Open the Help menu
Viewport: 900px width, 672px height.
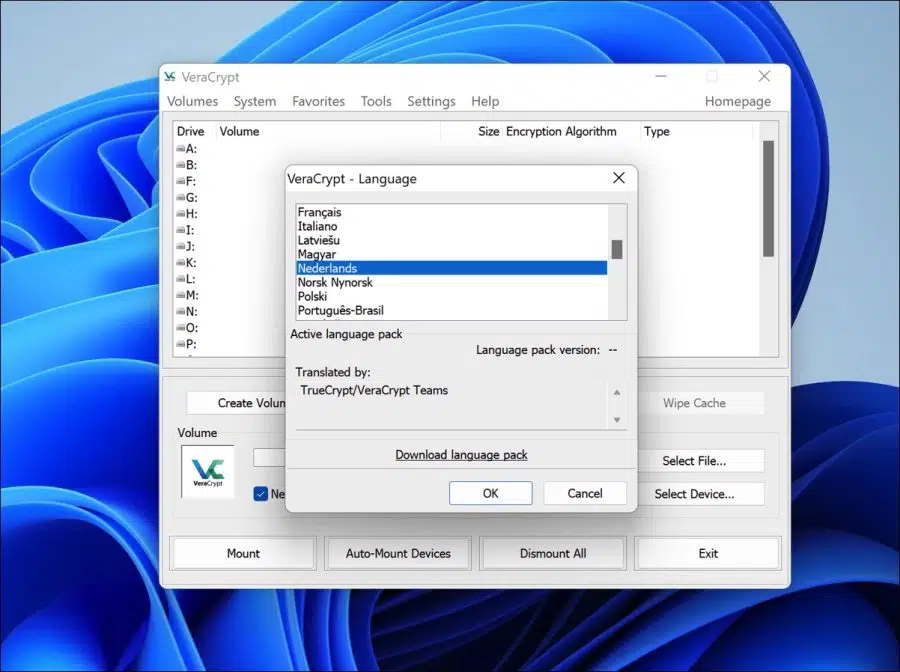[485, 101]
